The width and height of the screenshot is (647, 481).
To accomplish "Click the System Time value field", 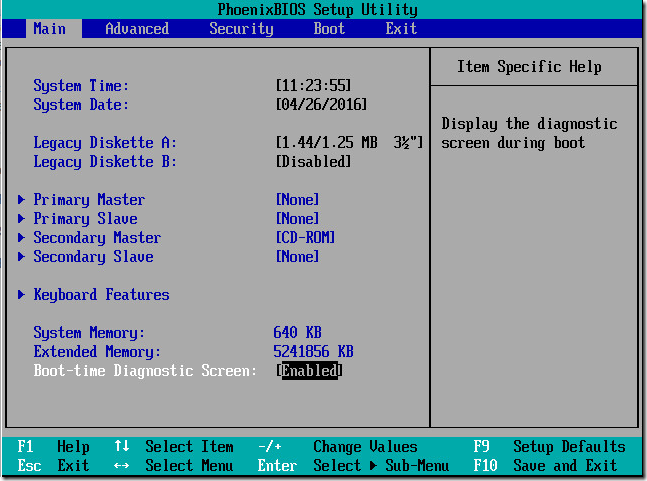I will point(313,85).
